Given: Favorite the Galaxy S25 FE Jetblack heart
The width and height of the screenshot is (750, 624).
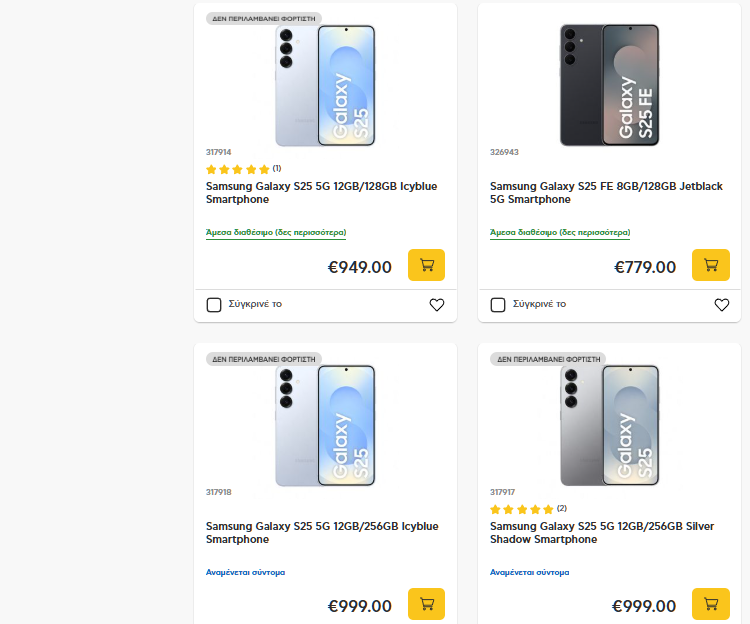Looking at the screenshot, I should coord(722,305).
